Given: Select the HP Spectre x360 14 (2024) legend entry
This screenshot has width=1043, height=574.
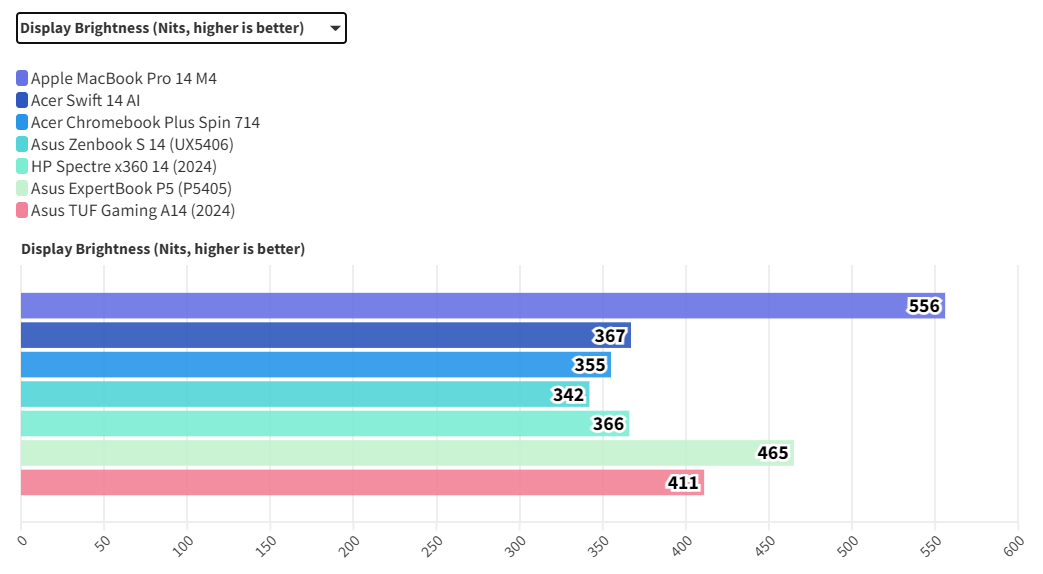Looking at the screenshot, I should point(124,166).
